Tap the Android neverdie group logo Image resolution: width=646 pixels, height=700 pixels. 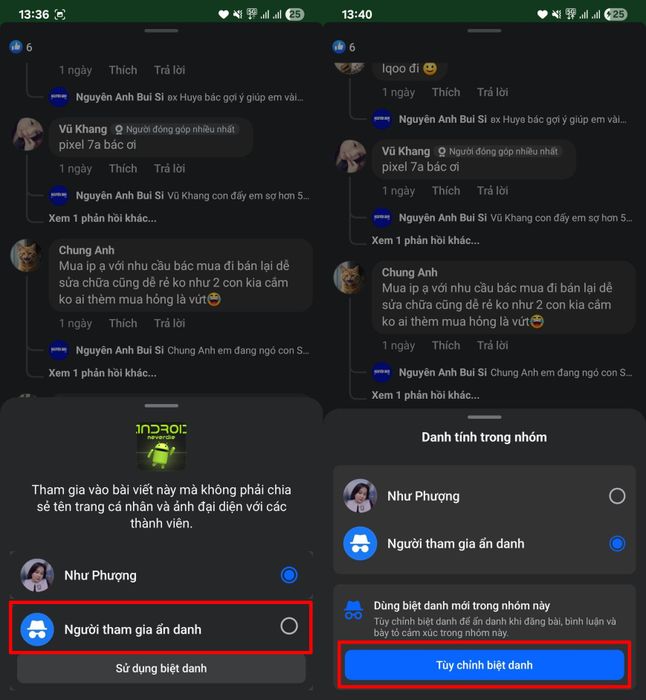pyautogui.click(x=161, y=445)
